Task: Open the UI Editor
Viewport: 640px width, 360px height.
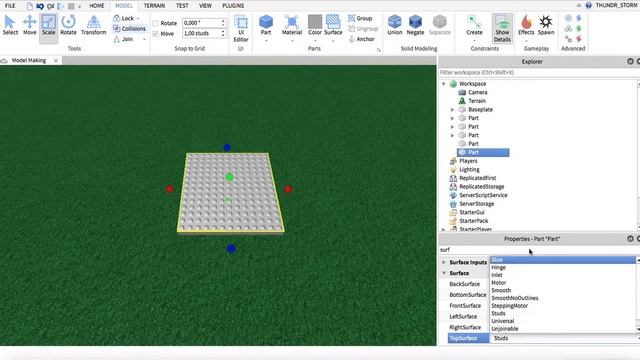Action: point(241,29)
